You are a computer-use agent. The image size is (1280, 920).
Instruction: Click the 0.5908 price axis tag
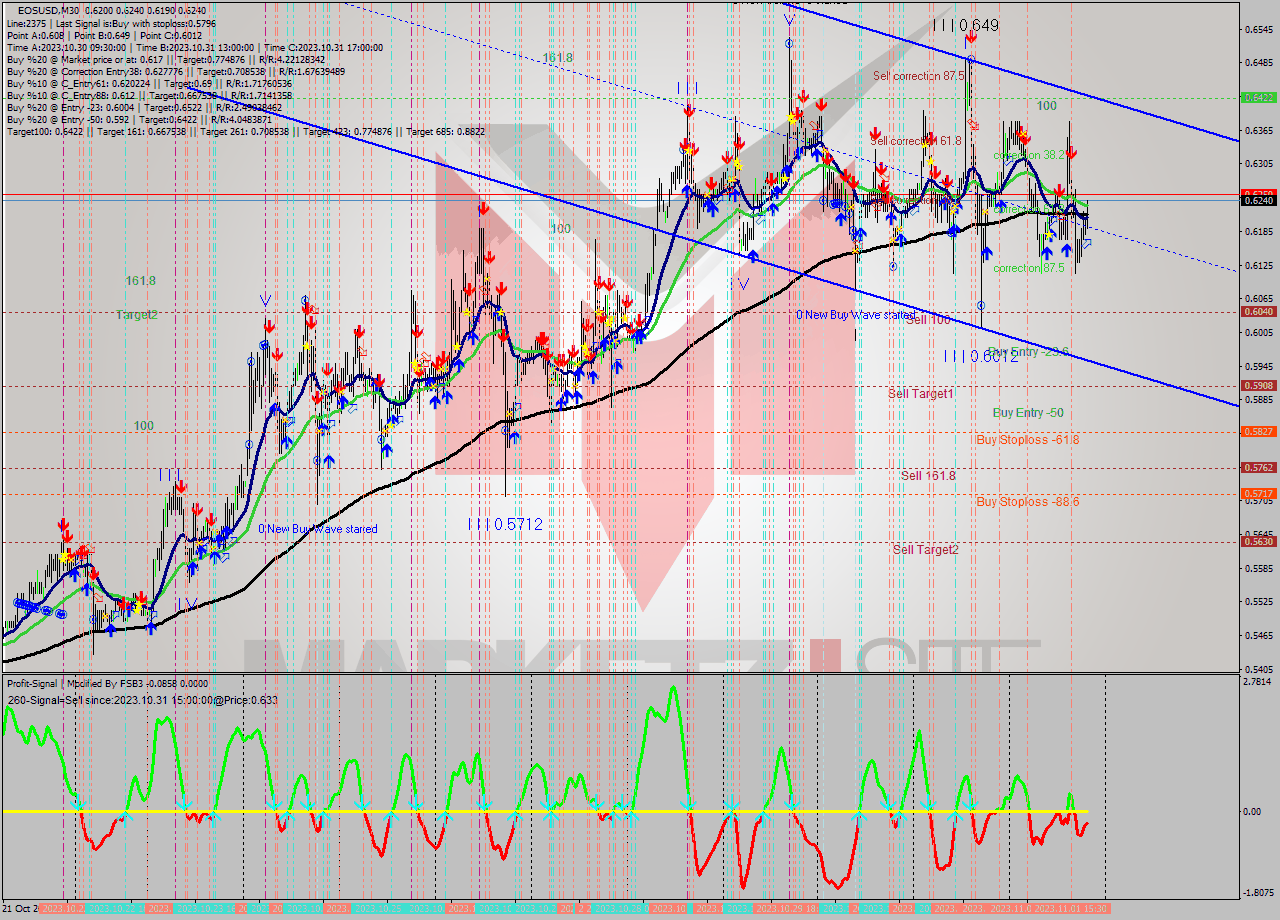point(1257,386)
